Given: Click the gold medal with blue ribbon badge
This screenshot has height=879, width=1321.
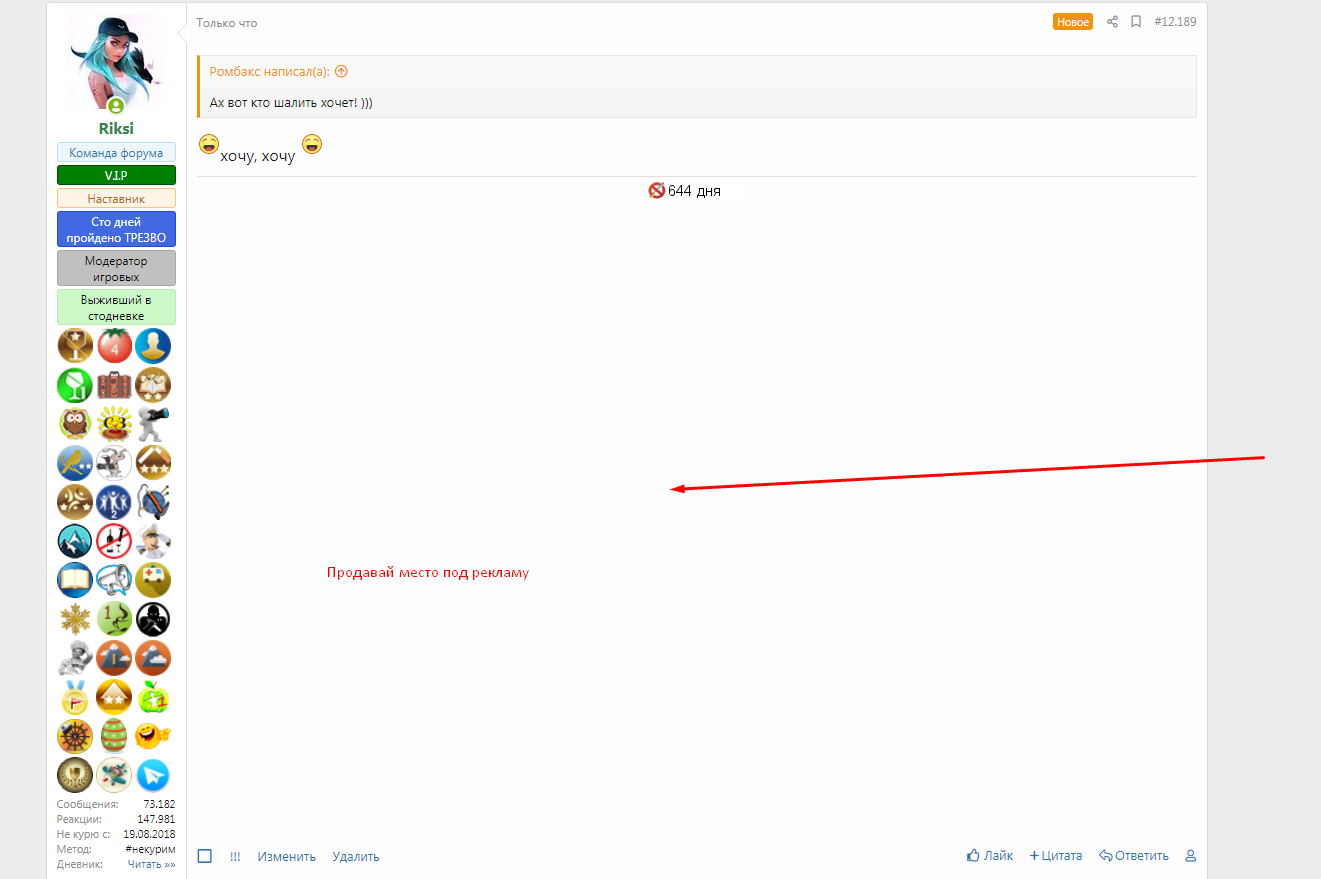Looking at the screenshot, I should (x=75, y=697).
